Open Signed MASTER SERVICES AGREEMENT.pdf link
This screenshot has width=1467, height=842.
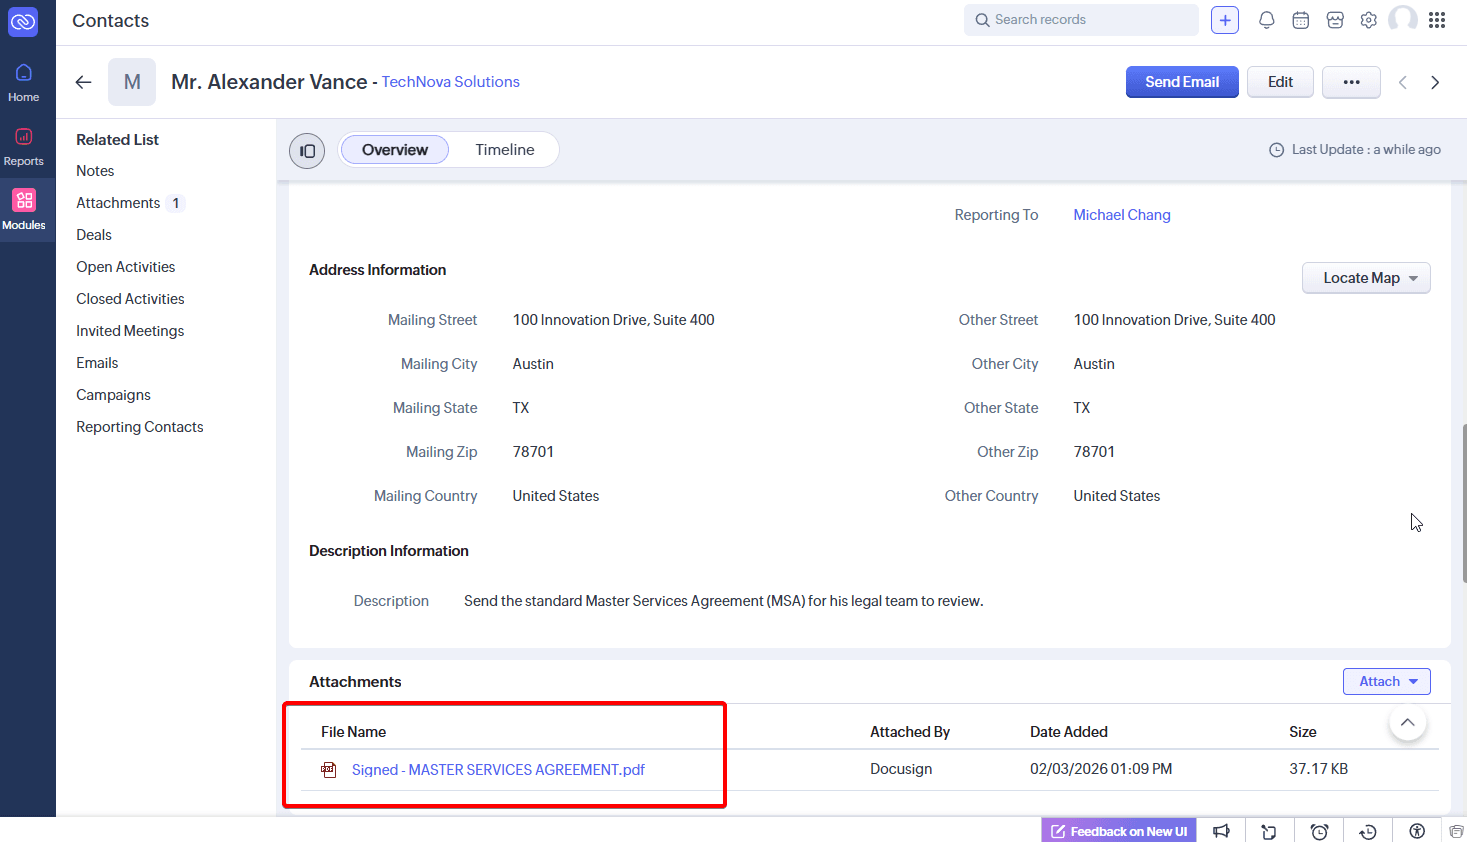pos(498,770)
